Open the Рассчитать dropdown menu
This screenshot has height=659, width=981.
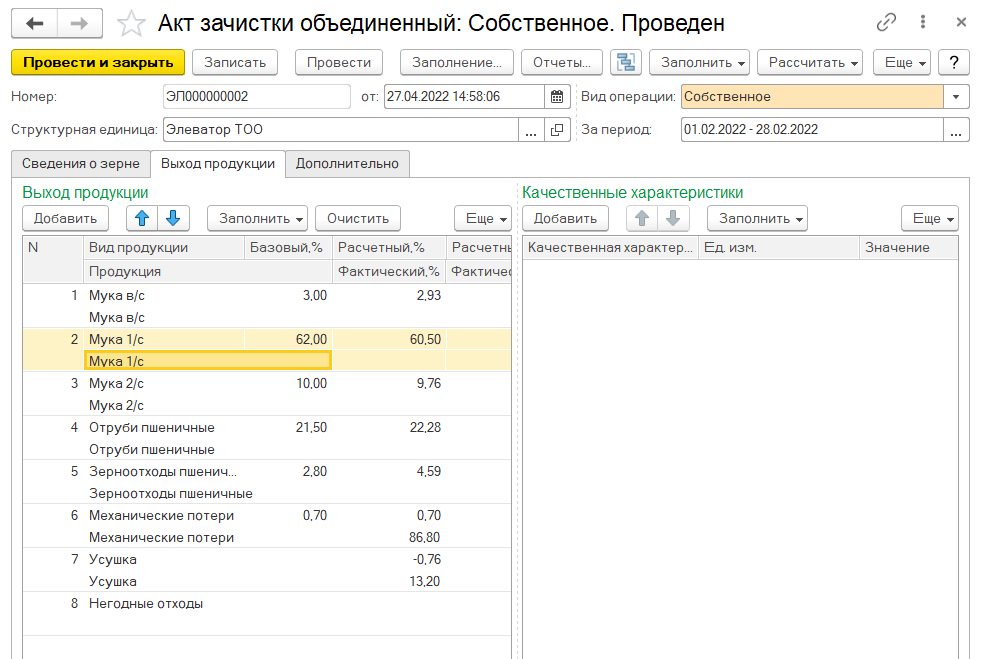[814, 62]
